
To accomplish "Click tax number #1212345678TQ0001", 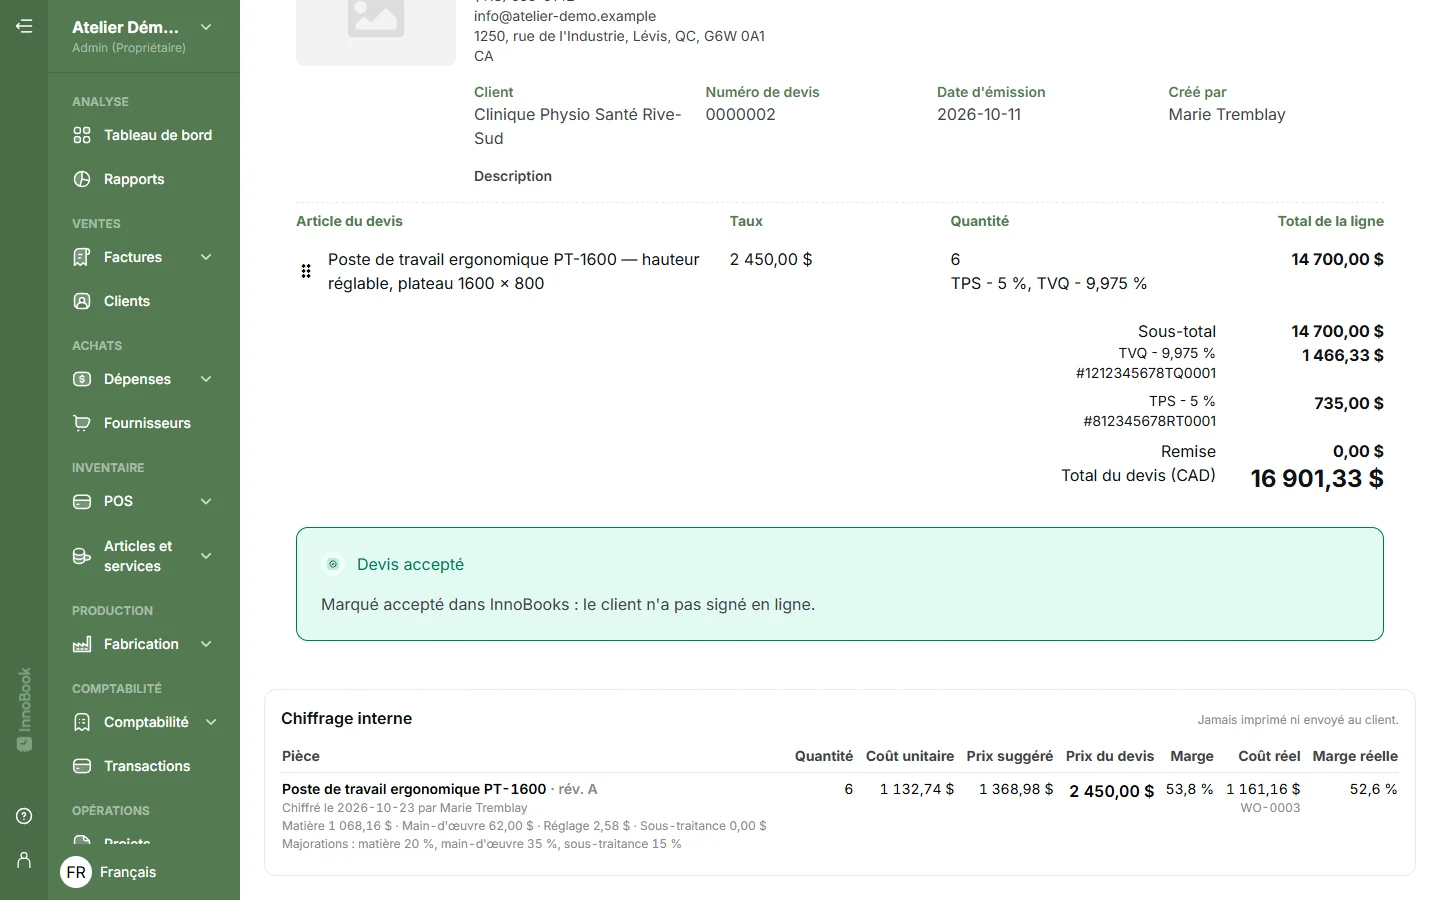I will [x=1146, y=373].
